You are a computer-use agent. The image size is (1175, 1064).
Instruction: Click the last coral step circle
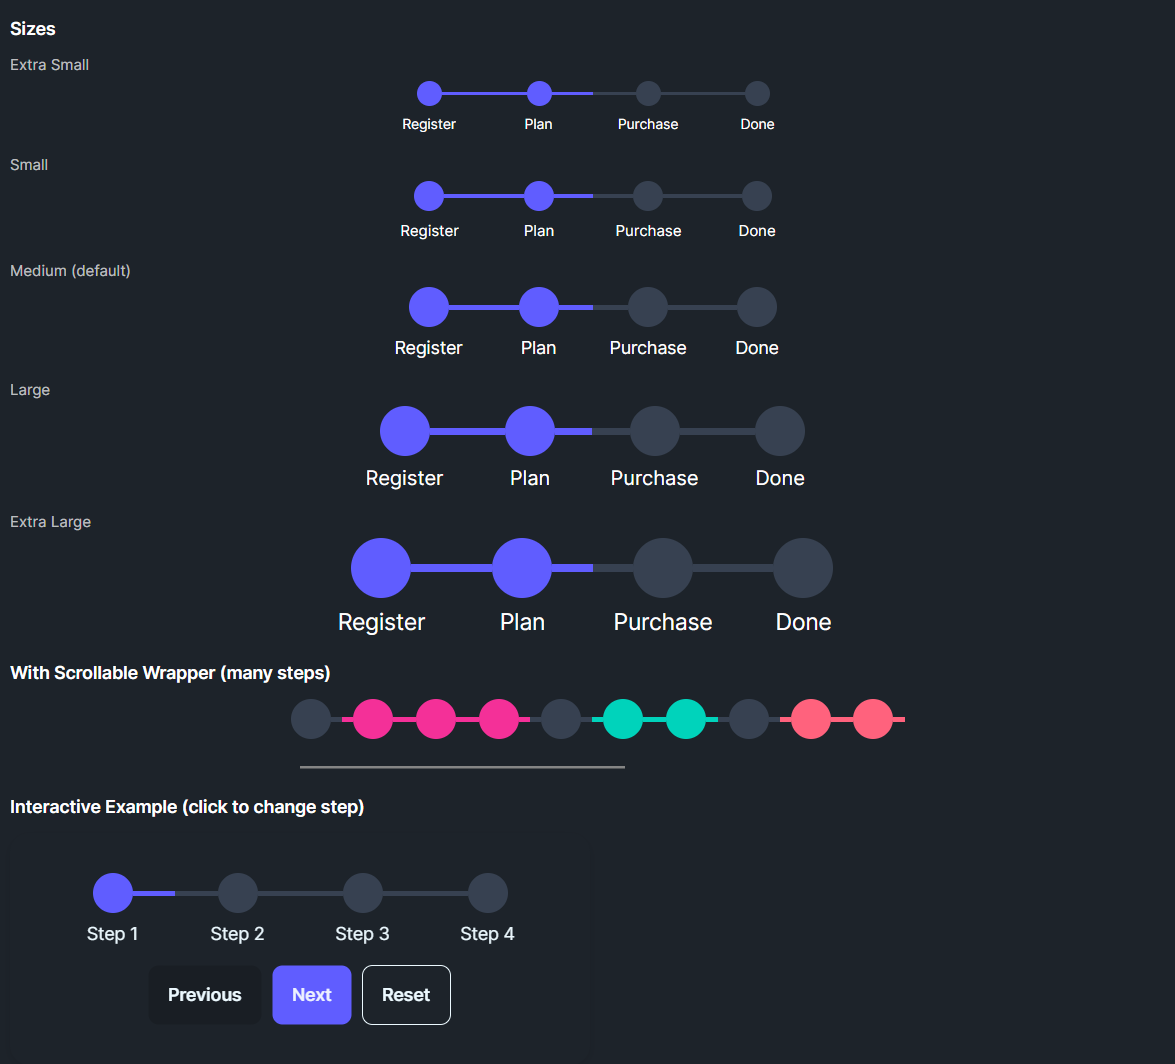pos(873,719)
